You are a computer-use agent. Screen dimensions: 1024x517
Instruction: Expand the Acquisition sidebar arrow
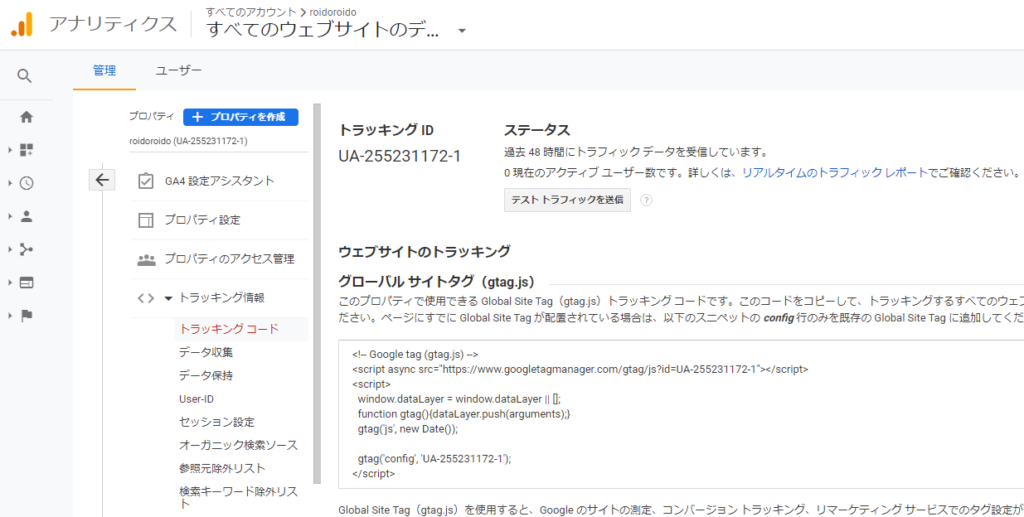pyautogui.click(x=10, y=249)
